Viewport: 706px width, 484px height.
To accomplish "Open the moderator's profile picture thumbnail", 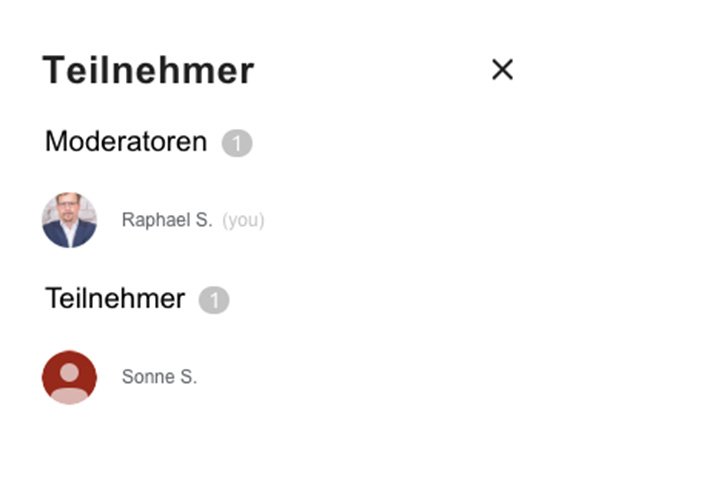I will click(69, 220).
